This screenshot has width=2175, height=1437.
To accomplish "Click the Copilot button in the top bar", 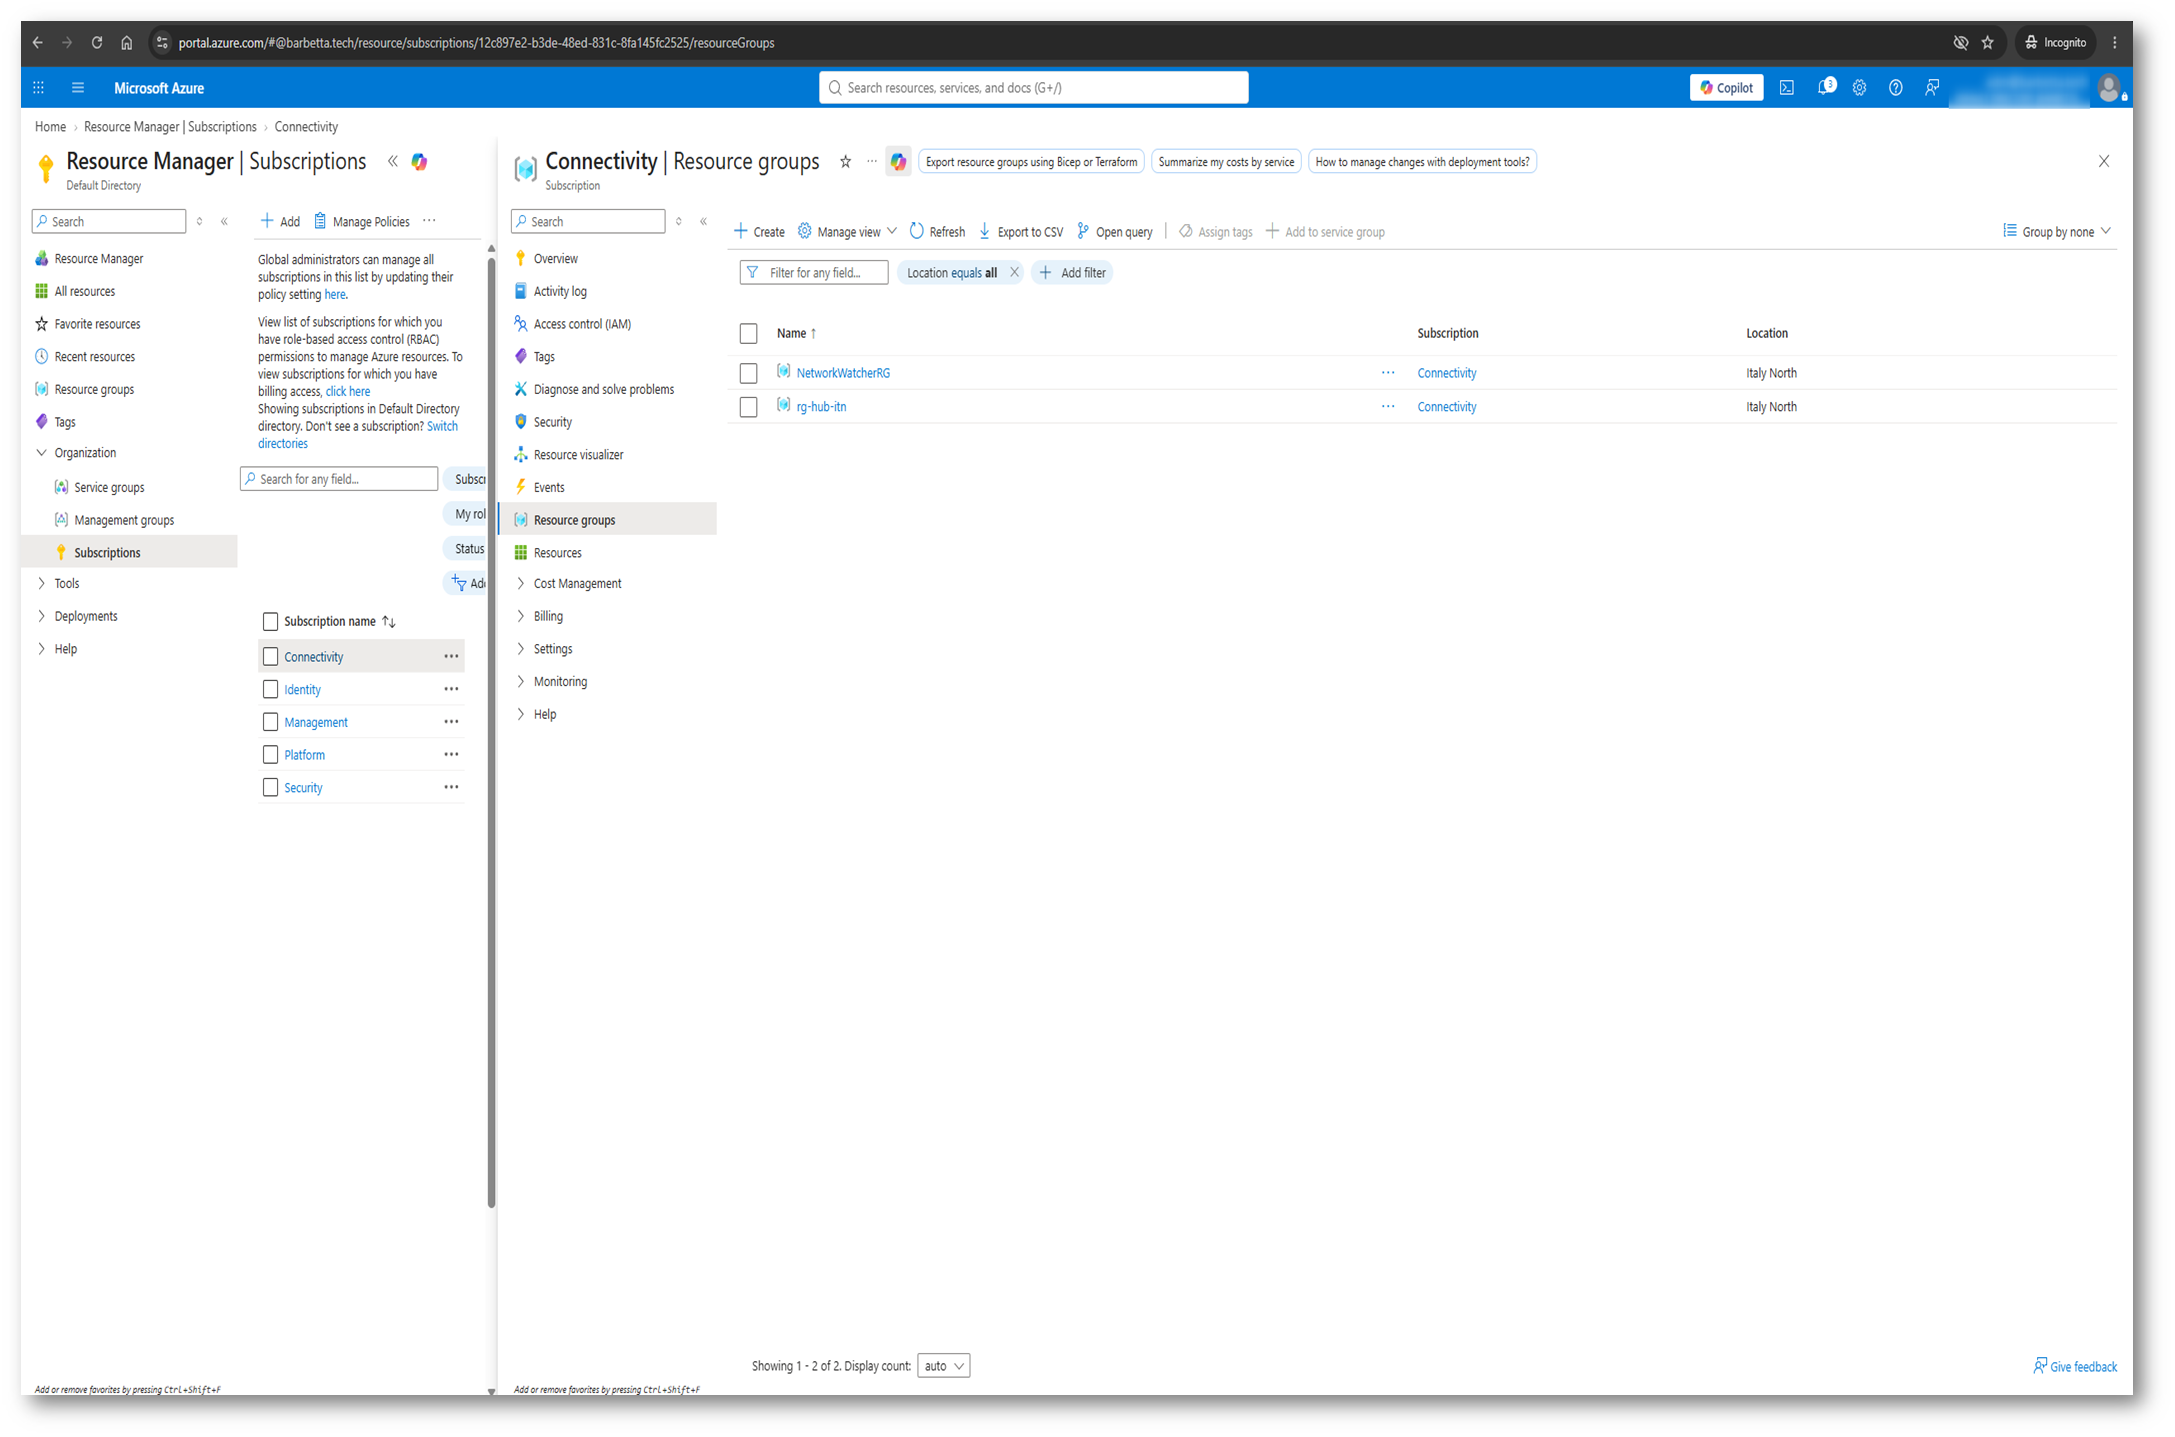I will point(1726,88).
